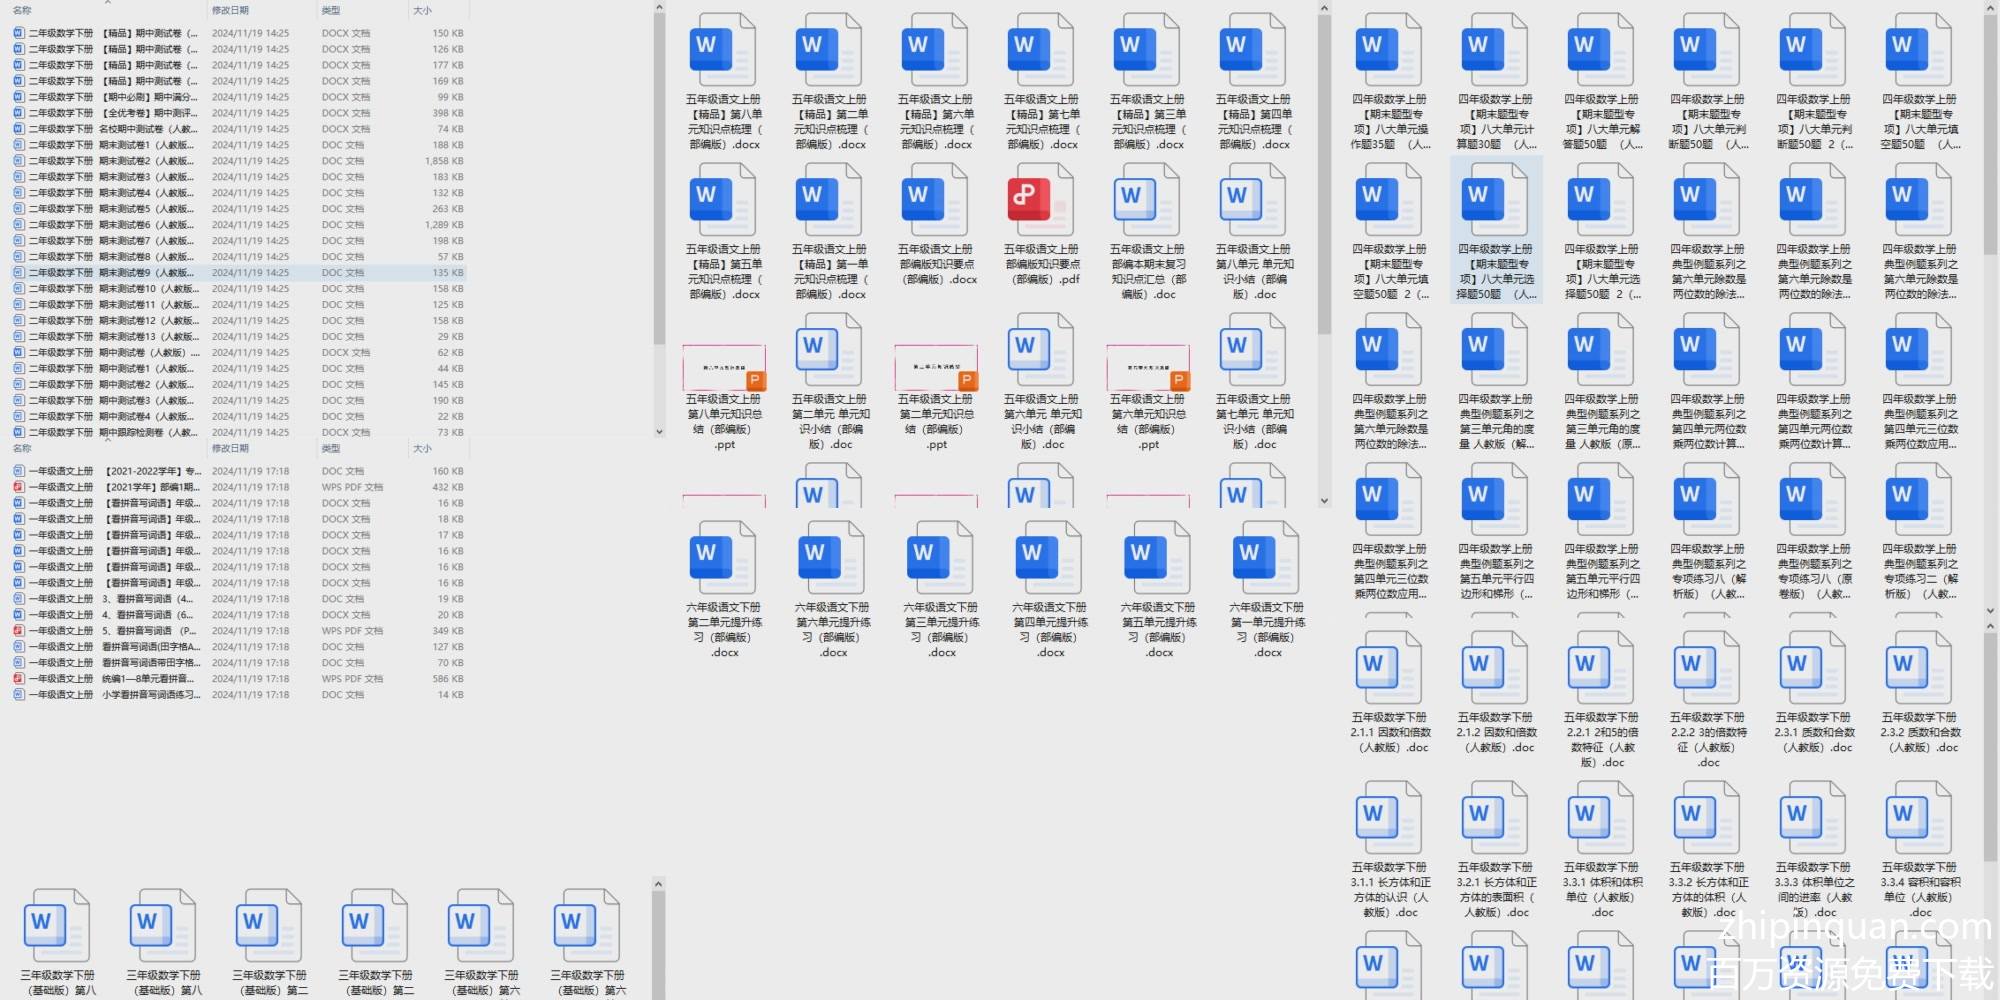Image resolution: width=2000 pixels, height=1000 pixels.
Task: Select 六年级语文下册 第三单元提升练习 file icon
Action: point(941,557)
